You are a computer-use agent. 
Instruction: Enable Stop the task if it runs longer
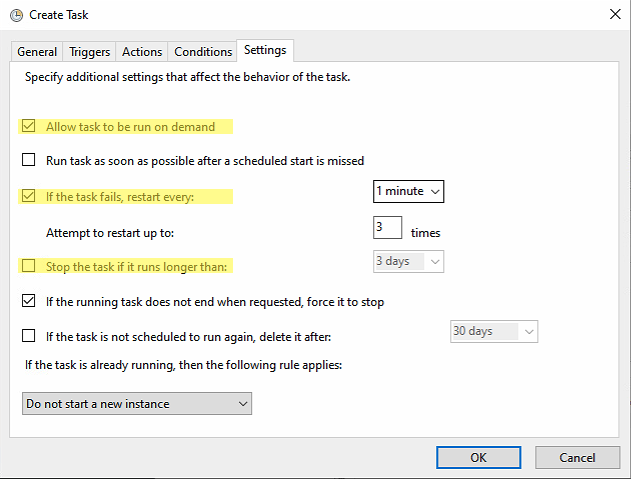(x=29, y=266)
